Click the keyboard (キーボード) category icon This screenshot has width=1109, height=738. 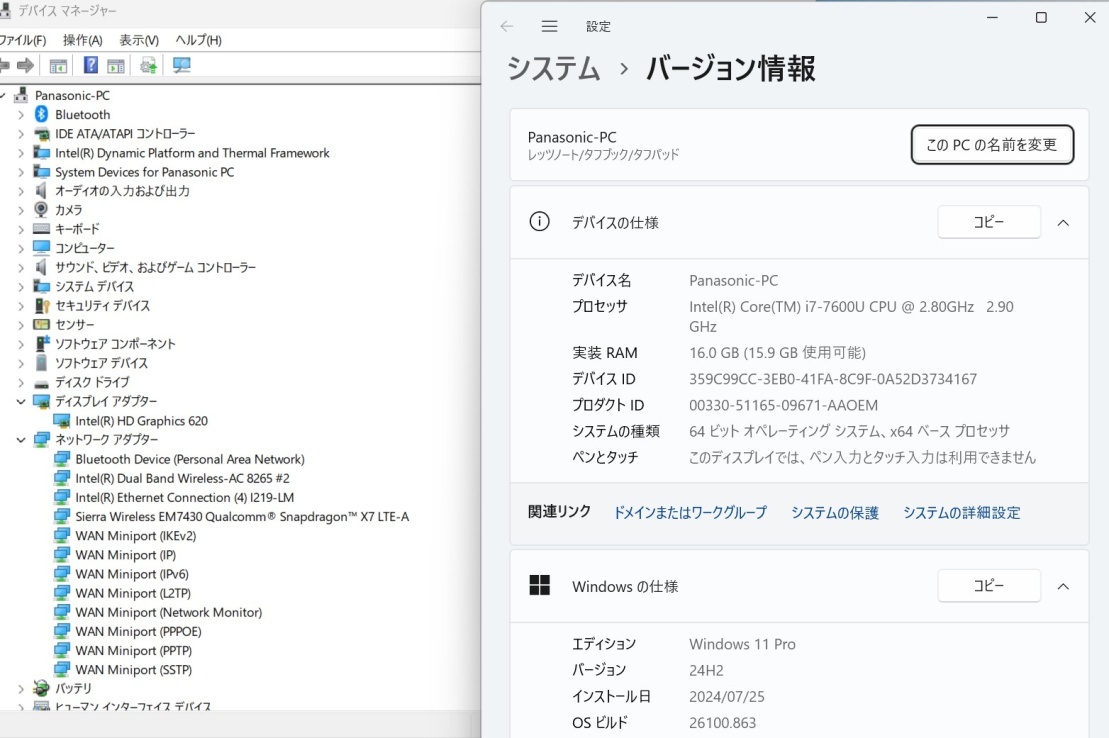click(42, 229)
